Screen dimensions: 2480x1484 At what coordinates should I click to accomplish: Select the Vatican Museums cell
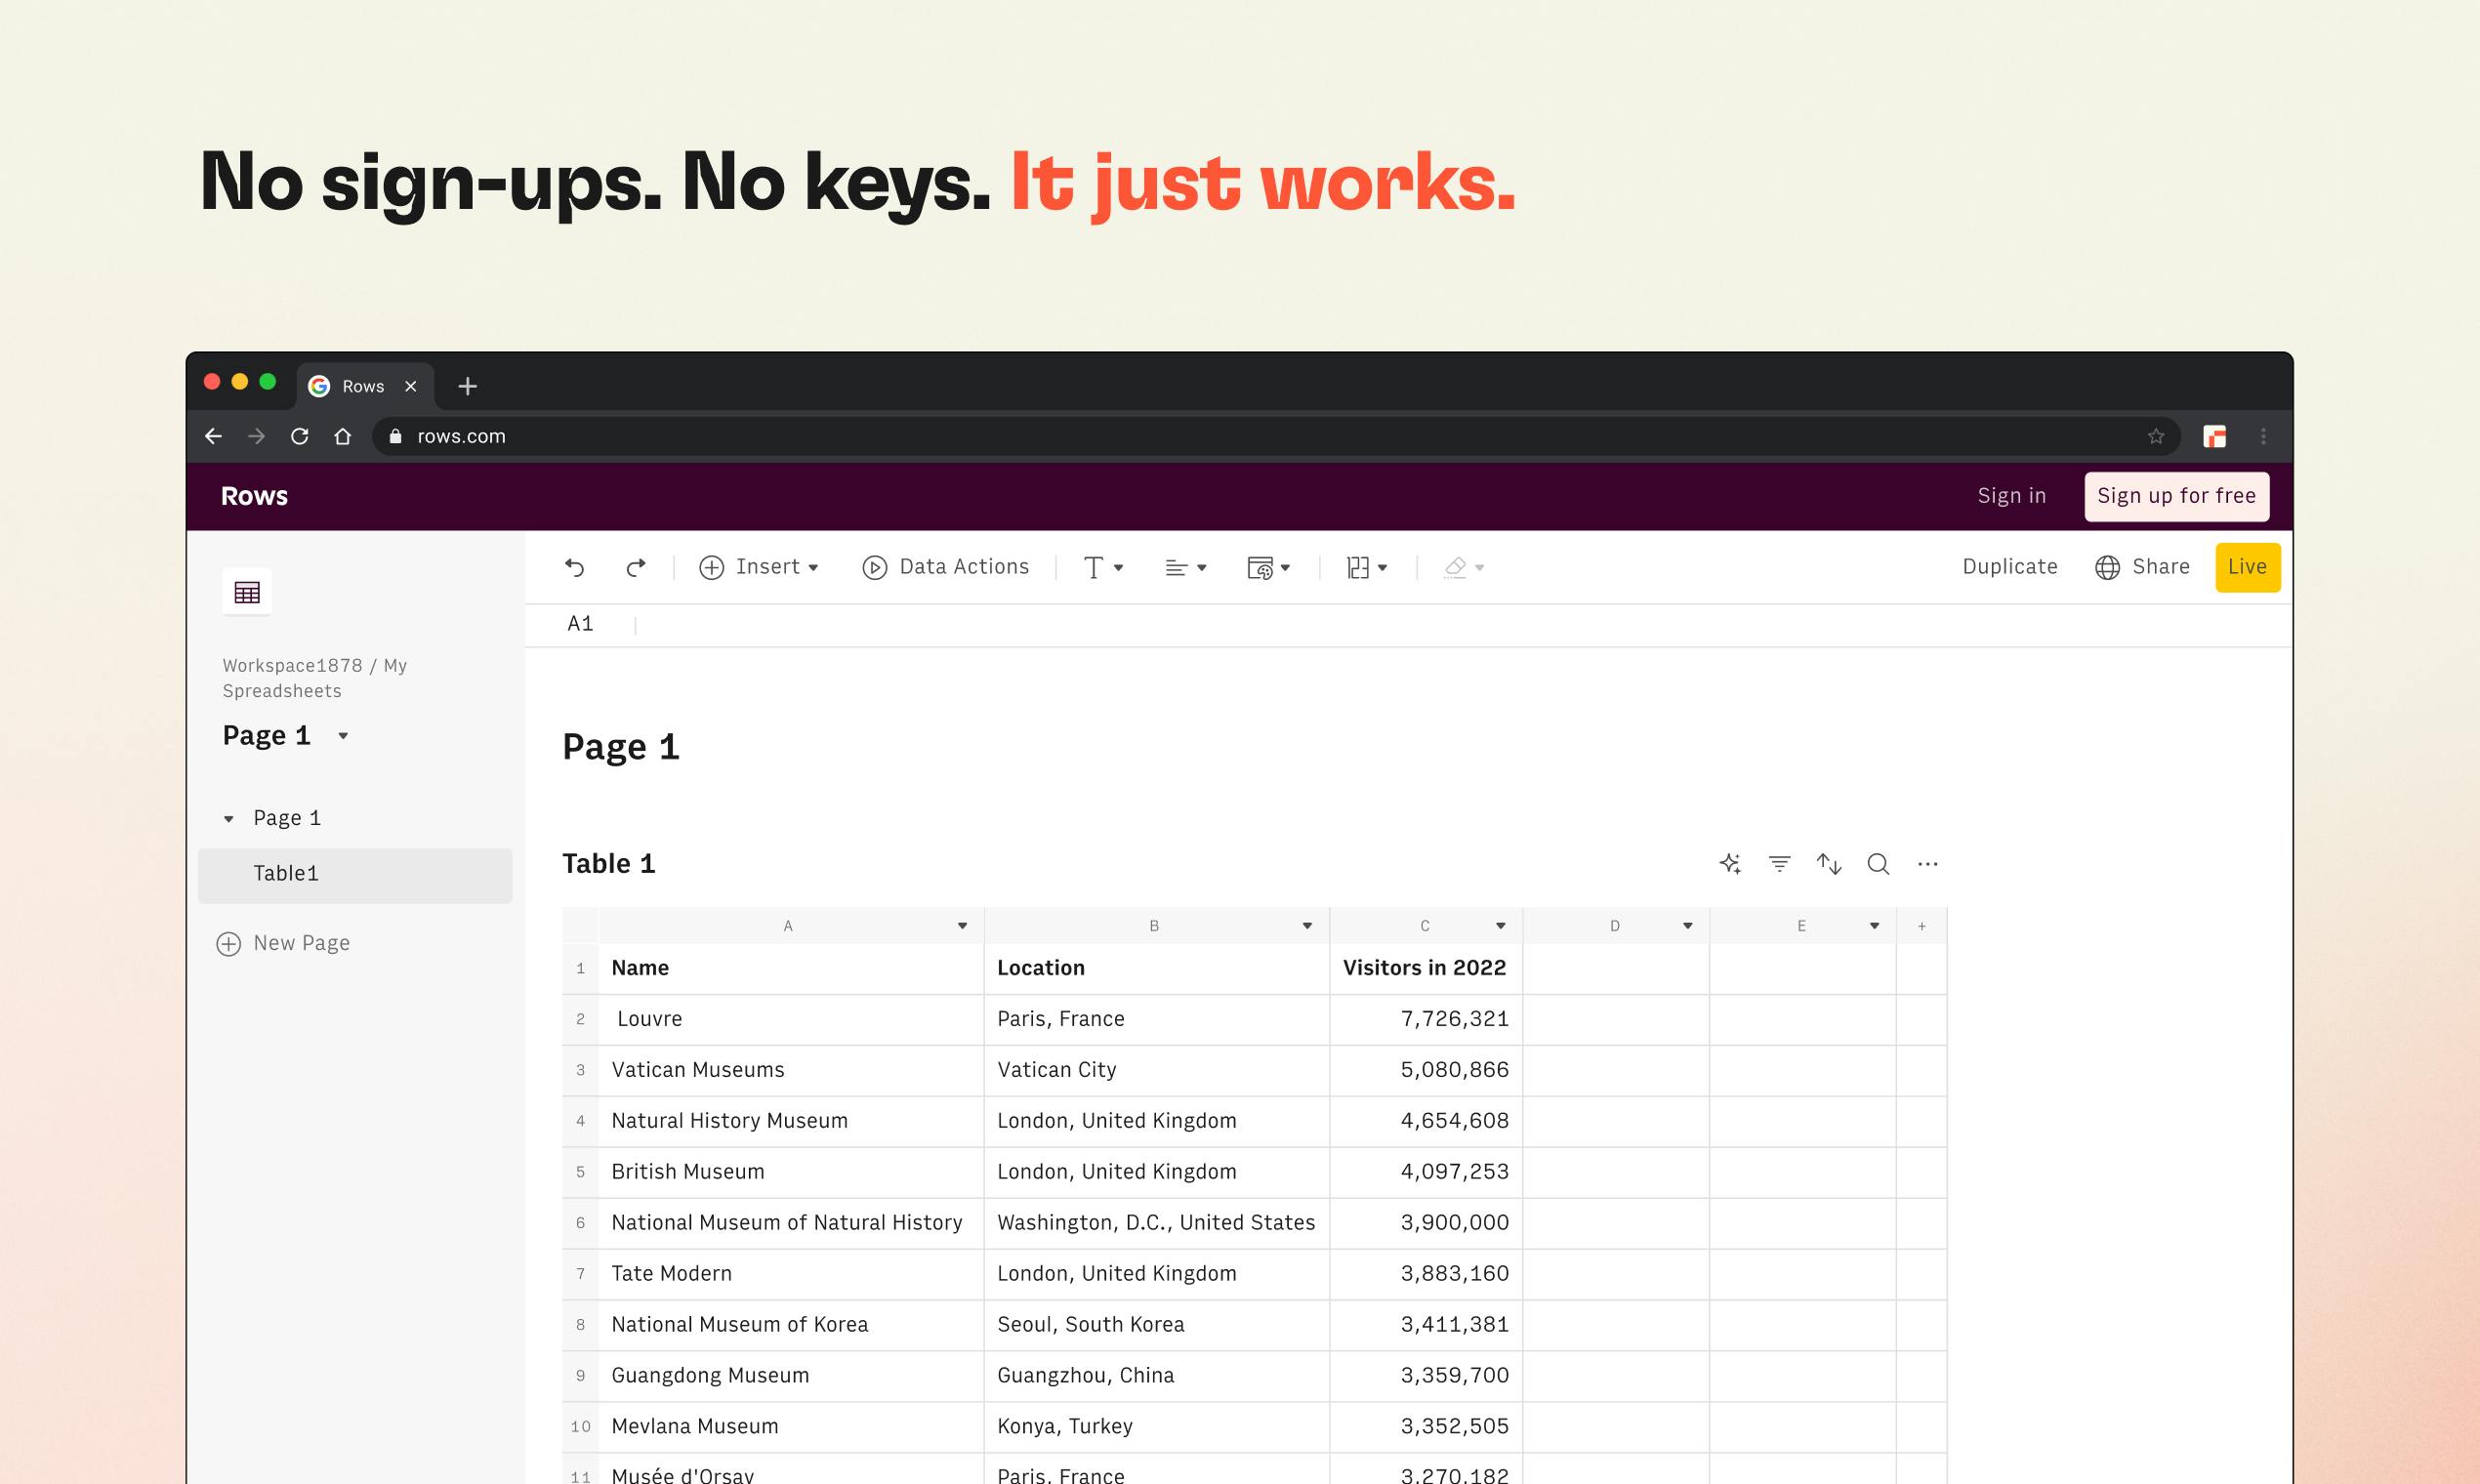pos(791,1070)
